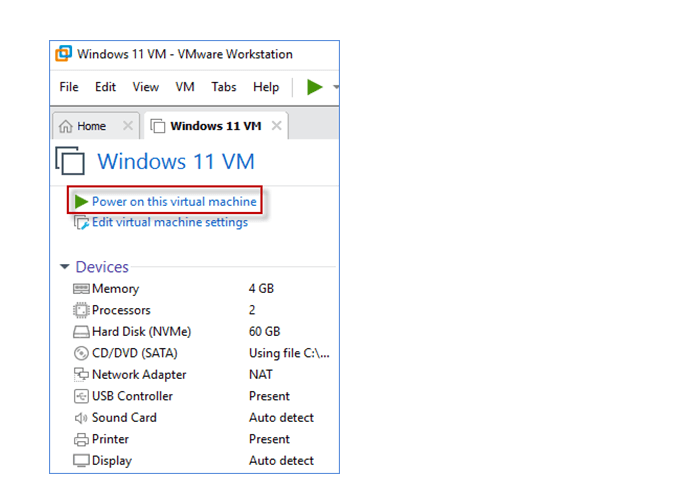
Task: Open the power options dropdown arrow in toolbar
Action: click(x=336, y=87)
